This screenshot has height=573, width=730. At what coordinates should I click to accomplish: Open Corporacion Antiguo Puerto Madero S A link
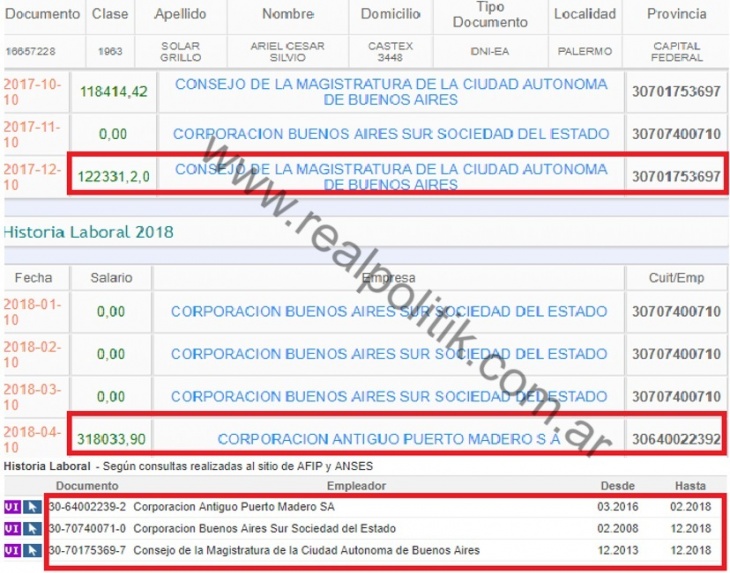pyautogui.click(x=389, y=439)
